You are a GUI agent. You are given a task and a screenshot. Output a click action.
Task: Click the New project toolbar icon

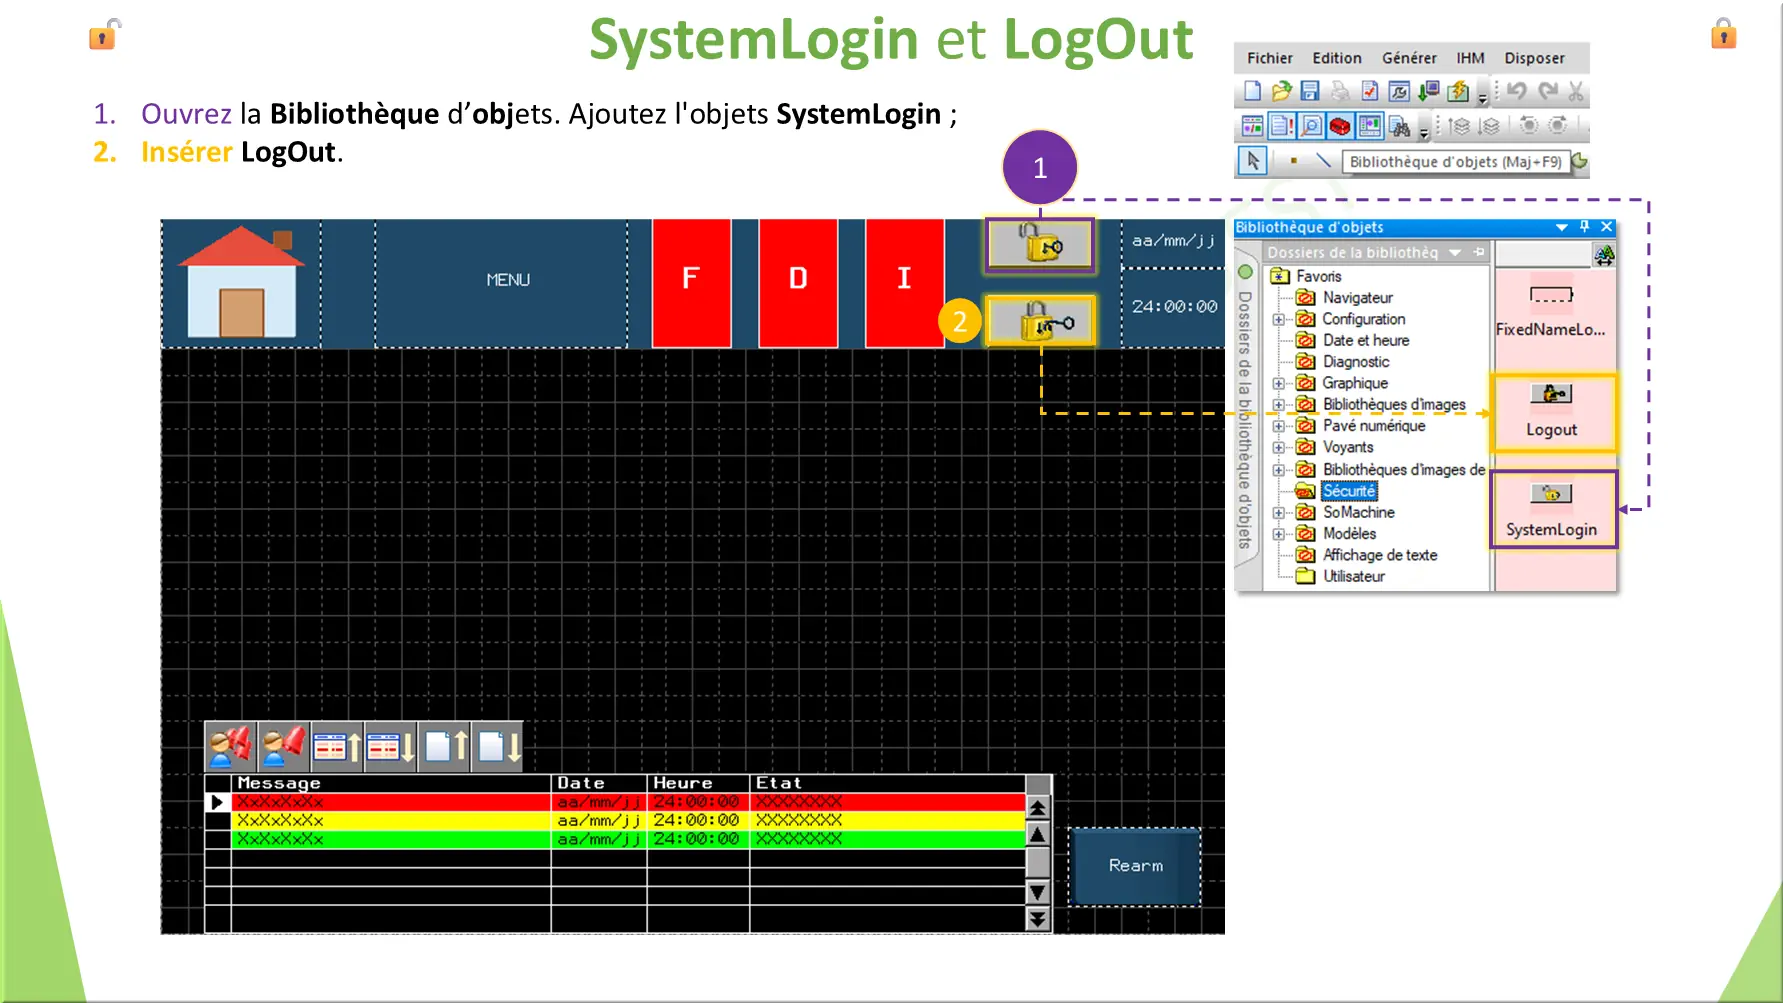coord(1252,92)
